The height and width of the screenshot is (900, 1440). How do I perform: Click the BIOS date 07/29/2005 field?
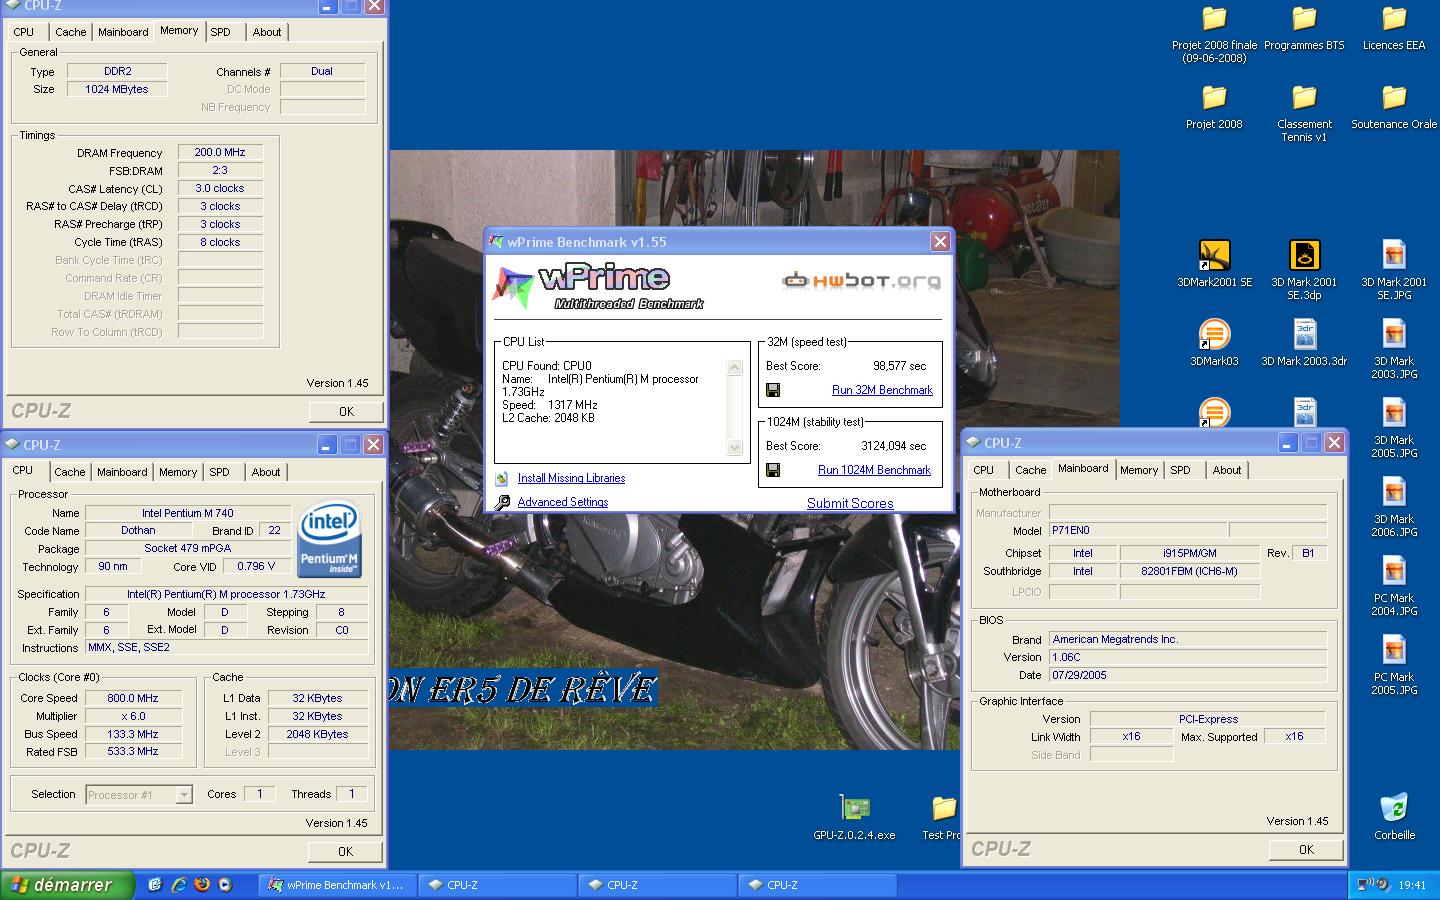1187,675
